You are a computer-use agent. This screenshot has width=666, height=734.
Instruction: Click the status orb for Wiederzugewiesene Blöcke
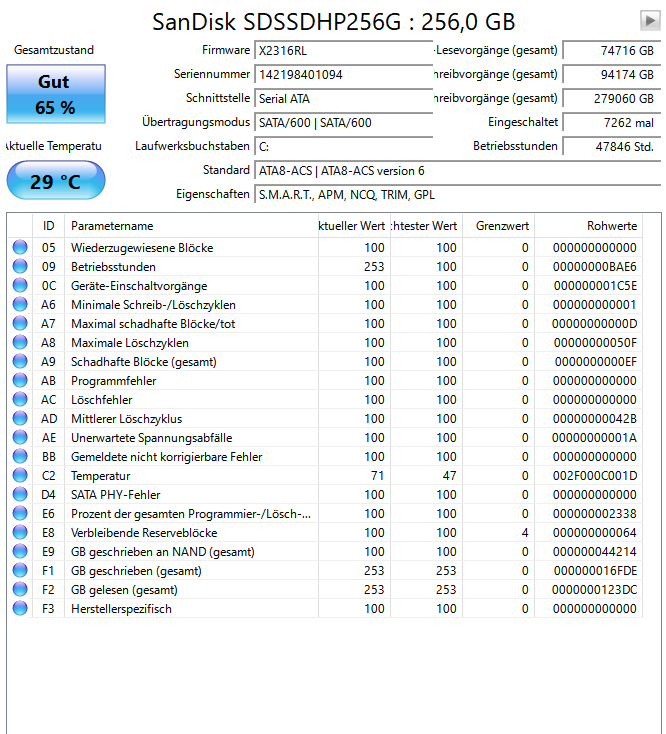pyautogui.click(x=20, y=247)
